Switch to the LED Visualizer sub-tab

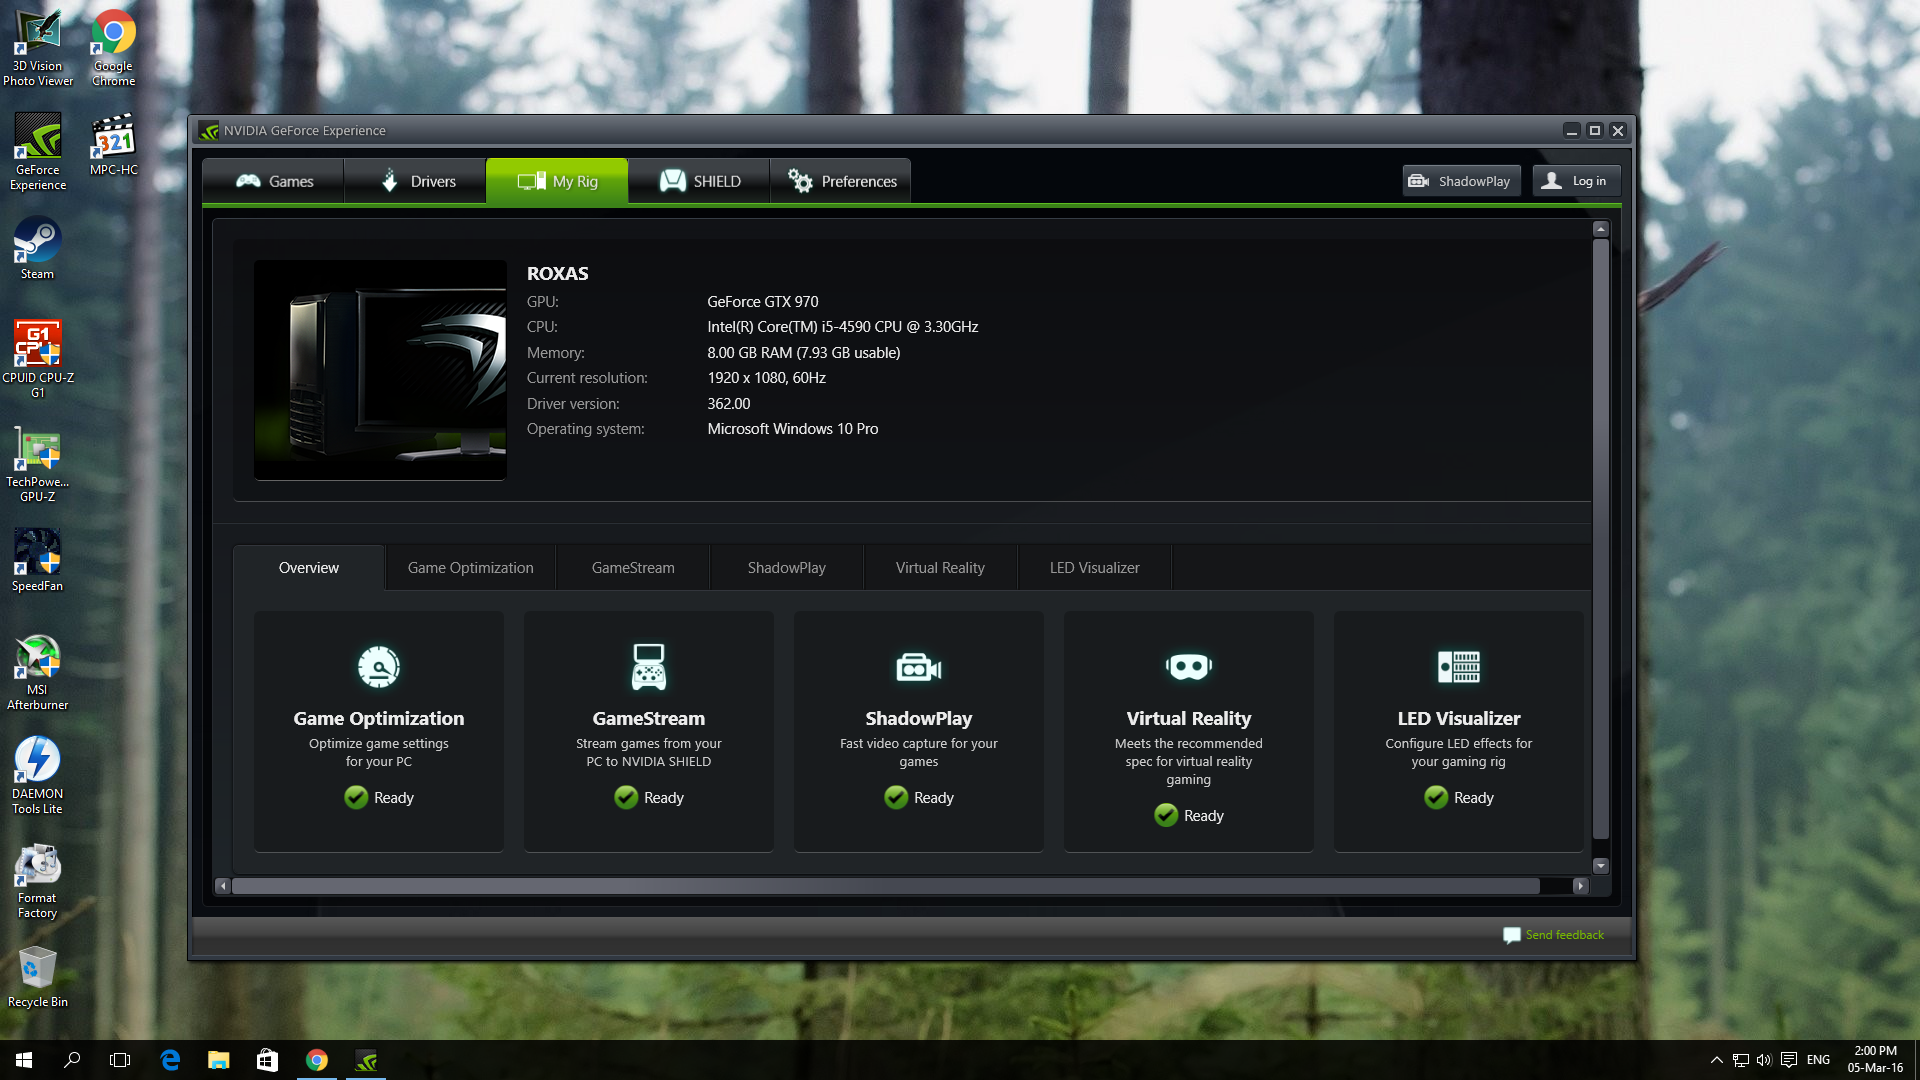tap(1094, 568)
